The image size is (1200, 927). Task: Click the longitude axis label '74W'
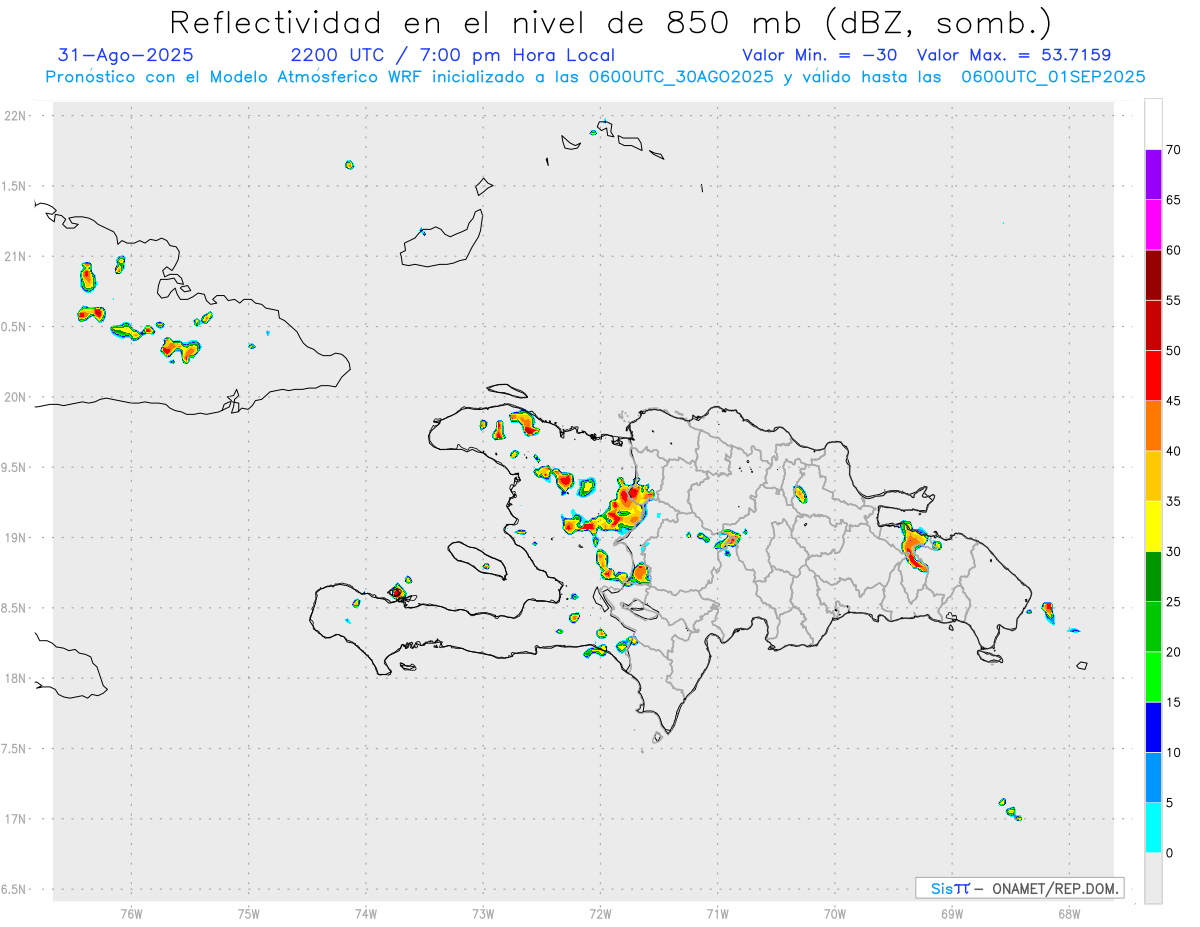[x=366, y=914]
